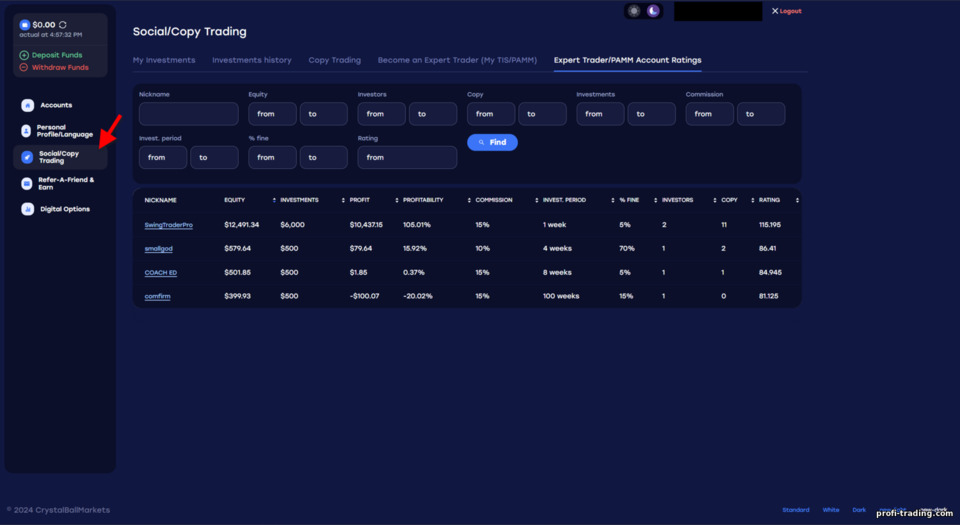Sort table by Investments column
The width and height of the screenshot is (960, 525).
[x=343, y=200]
